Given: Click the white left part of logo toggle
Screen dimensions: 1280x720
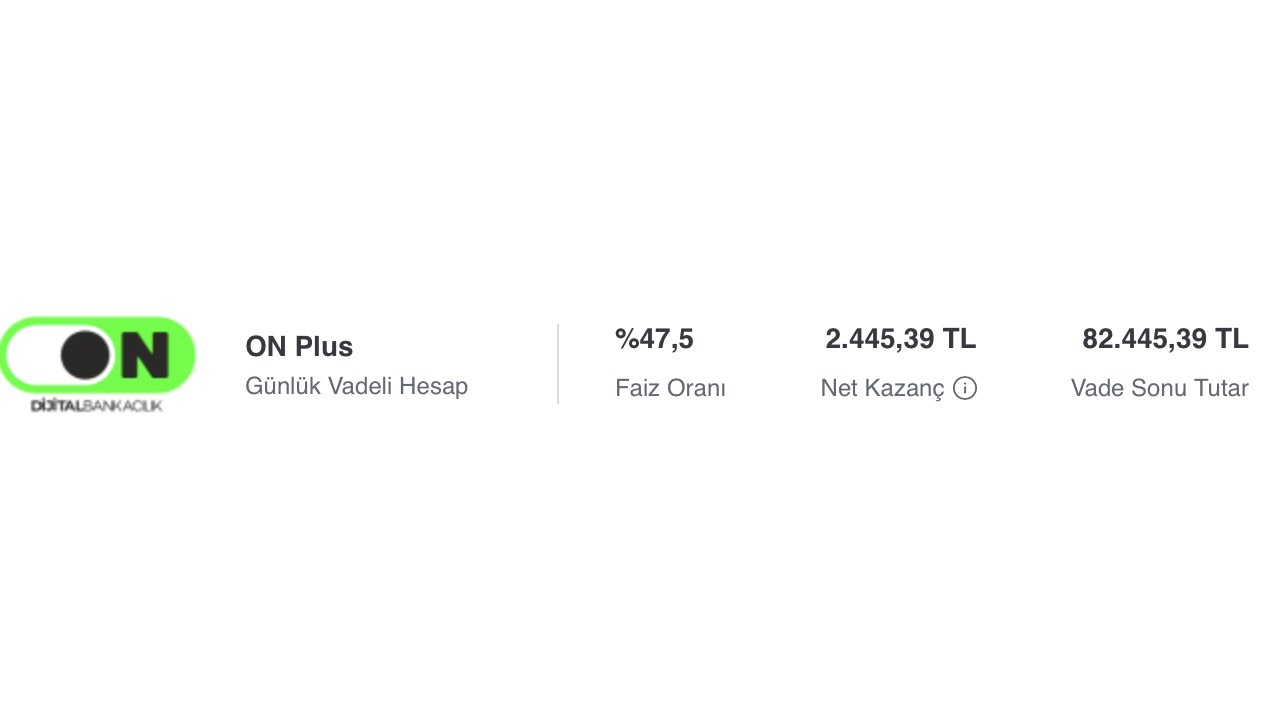Looking at the screenshot, I should click(32, 355).
